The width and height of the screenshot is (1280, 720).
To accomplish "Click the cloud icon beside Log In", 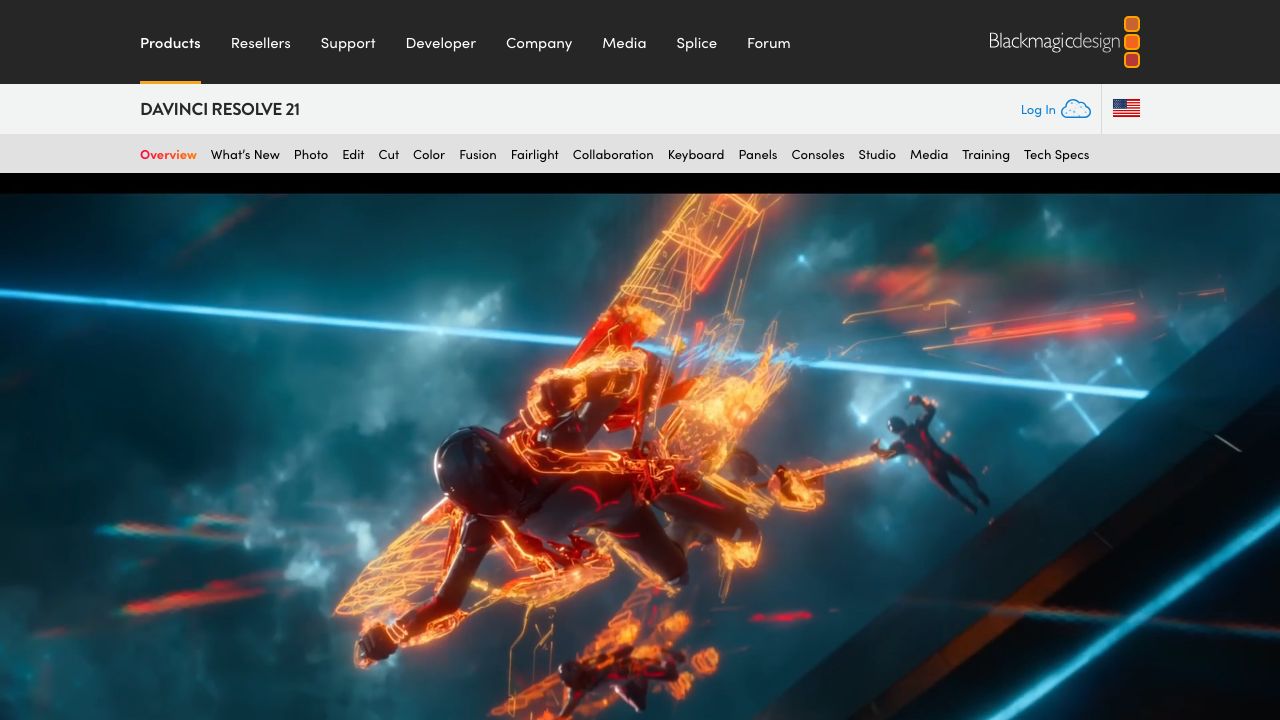I will (1076, 109).
